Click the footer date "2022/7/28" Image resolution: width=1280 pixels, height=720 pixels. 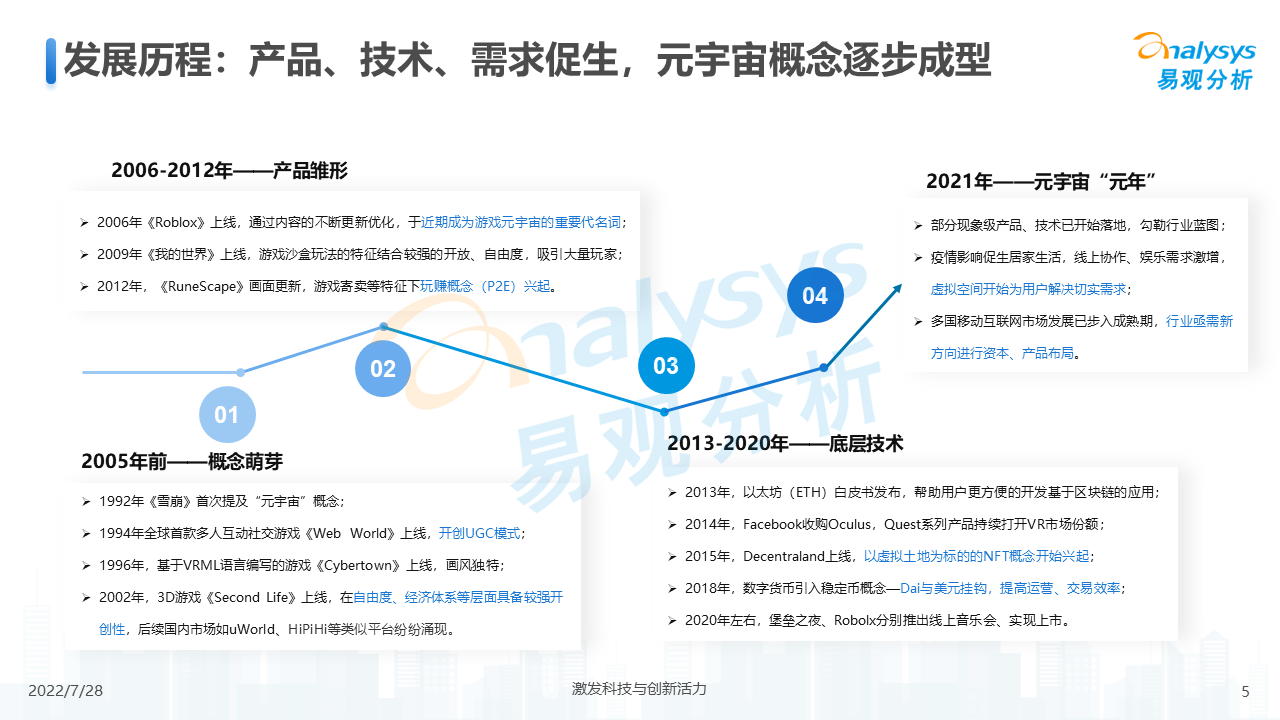[x=66, y=691]
